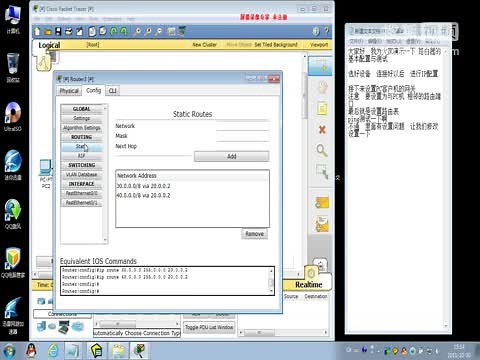Viewport: 480px width, 360px height.
Task: Save the network with the floppy icon
Action: (x=58, y=32)
